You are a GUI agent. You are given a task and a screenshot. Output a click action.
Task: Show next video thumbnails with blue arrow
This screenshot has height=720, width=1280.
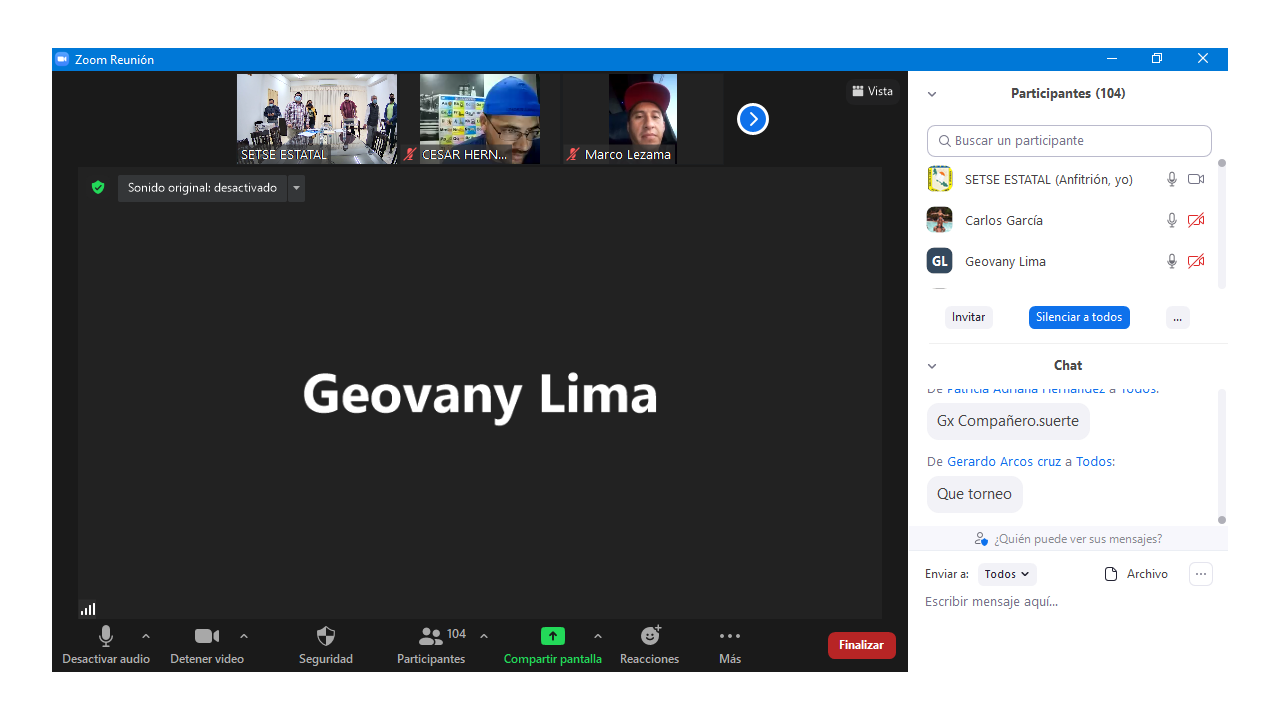click(753, 119)
